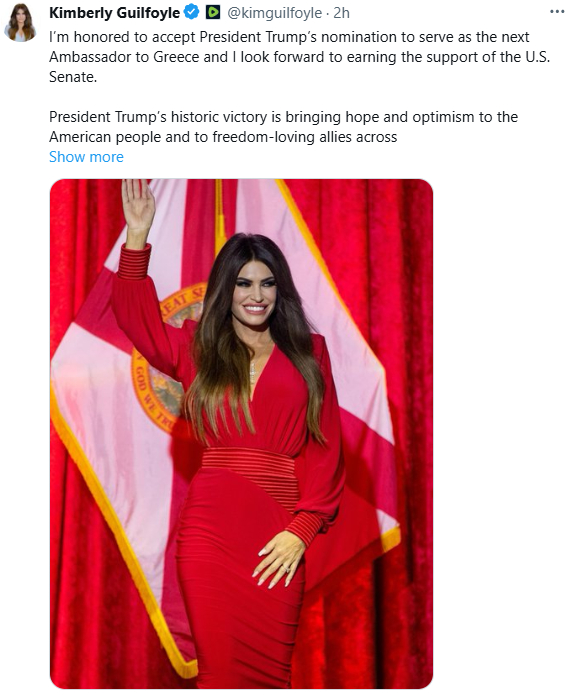Open the @kimguilfoyle handle link
574x695 pixels.
274,13
